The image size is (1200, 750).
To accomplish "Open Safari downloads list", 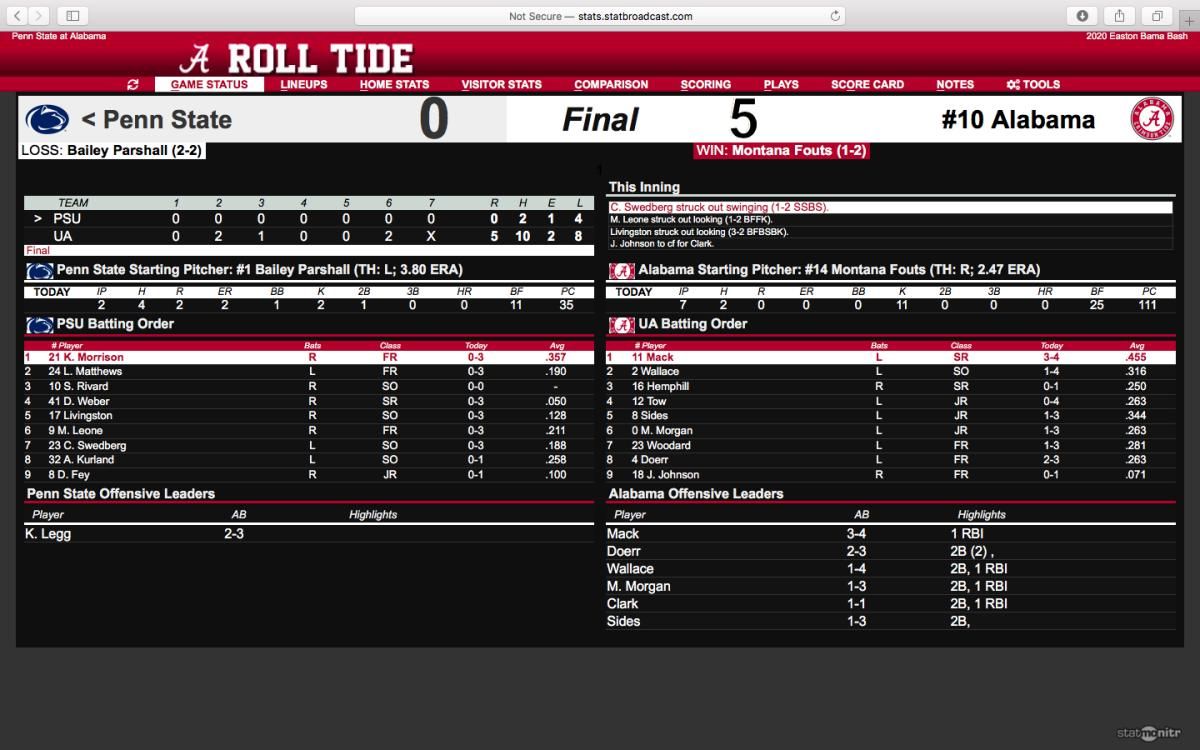I will tap(1082, 16).
